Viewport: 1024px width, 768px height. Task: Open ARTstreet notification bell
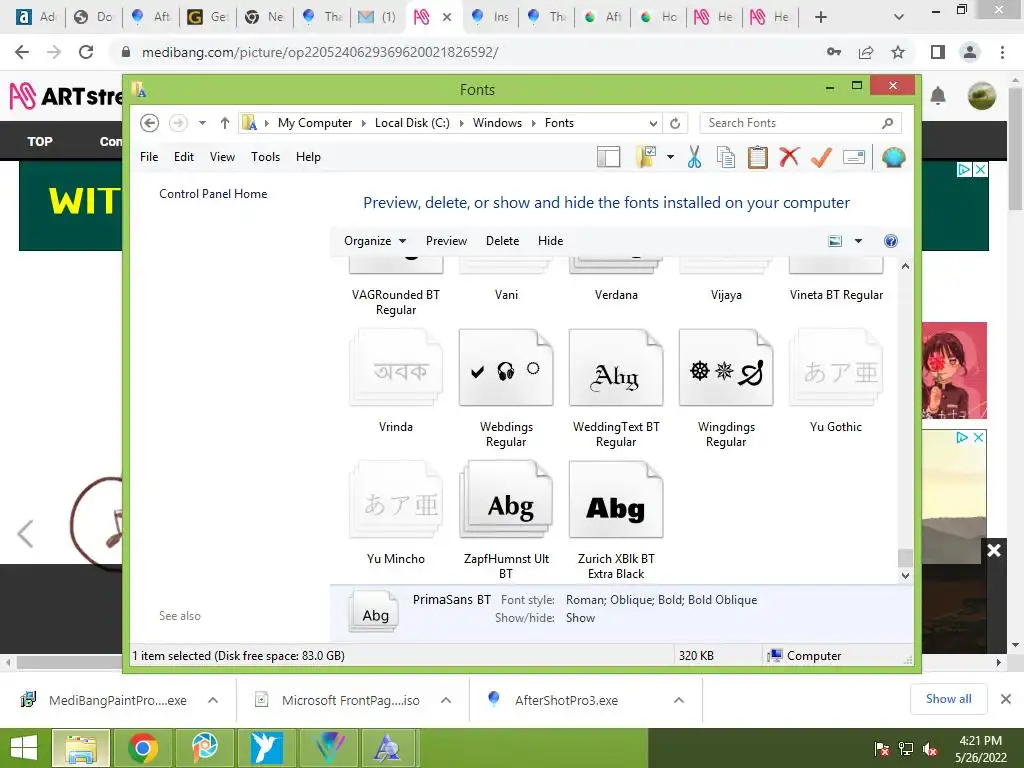938,97
